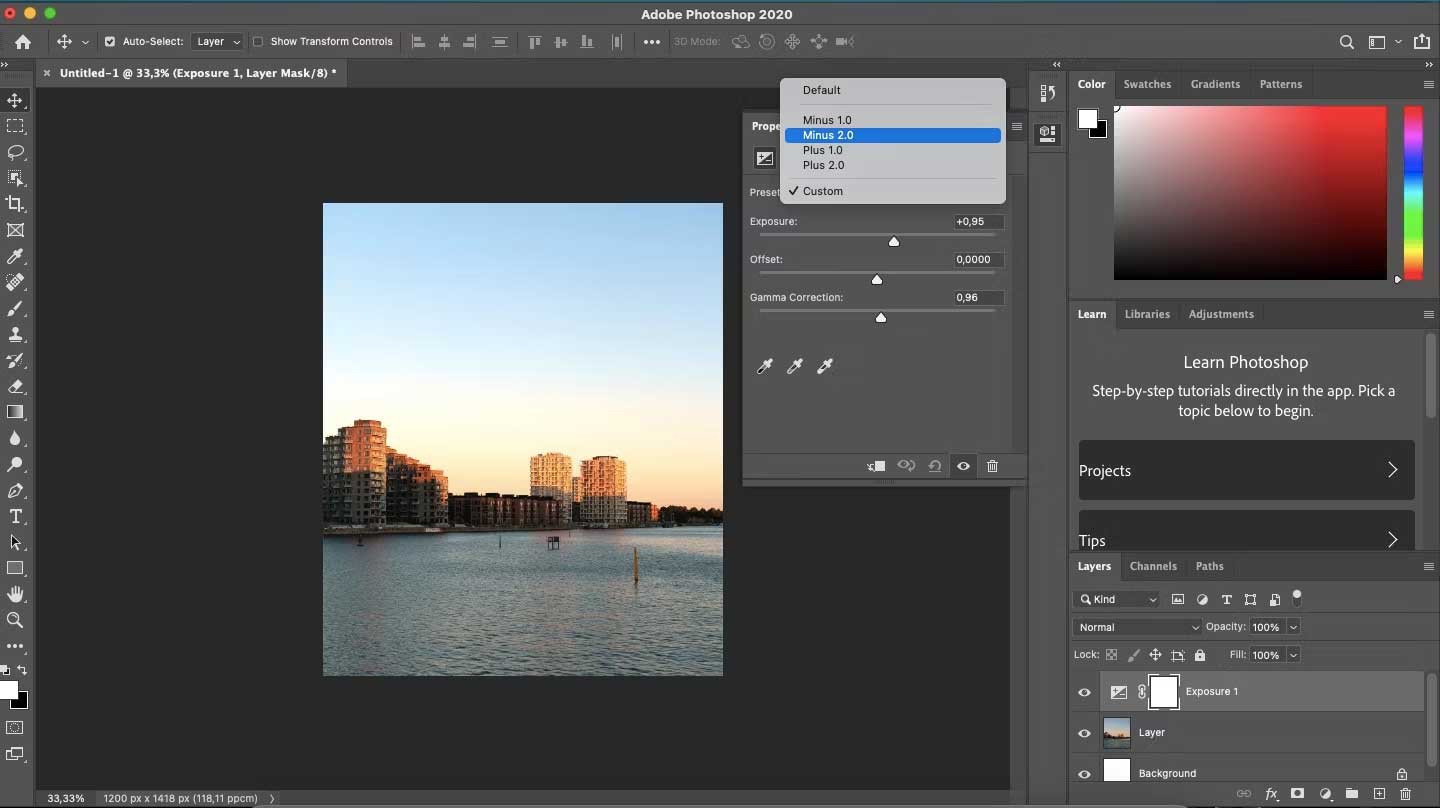Open the Normal blend mode dropdown
Viewport: 1440px width, 808px height.
pyautogui.click(x=1137, y=627)
